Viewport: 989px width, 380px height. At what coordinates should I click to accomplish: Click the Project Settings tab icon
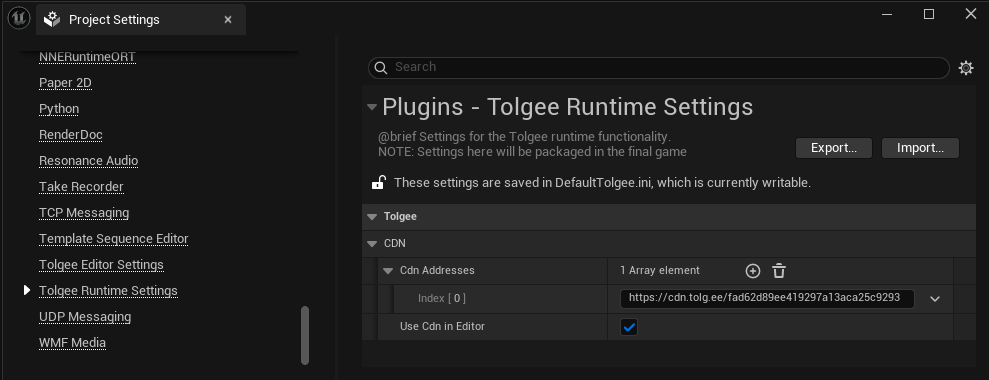[x=52, y=20]
